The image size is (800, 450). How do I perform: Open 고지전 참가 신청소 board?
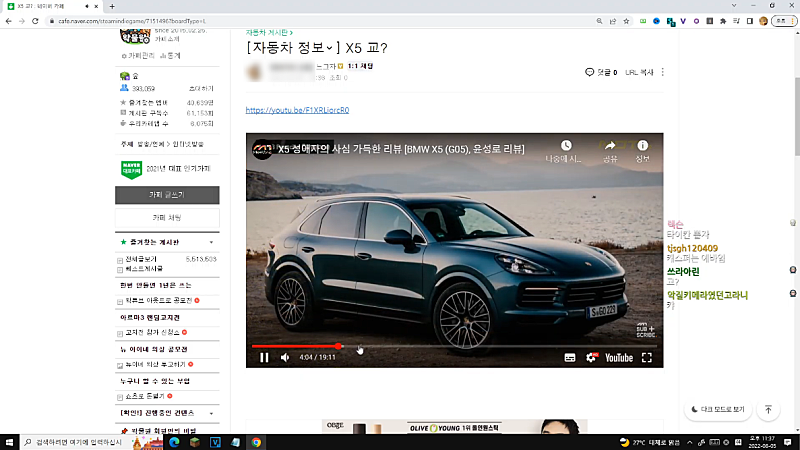point(153,333)
